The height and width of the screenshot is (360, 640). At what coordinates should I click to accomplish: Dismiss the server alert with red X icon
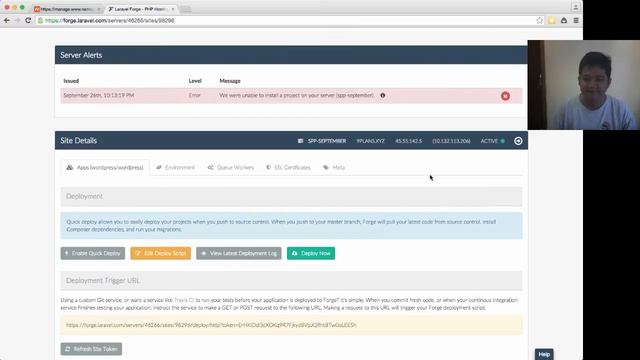pyautogui.click(x=505, y=96)
